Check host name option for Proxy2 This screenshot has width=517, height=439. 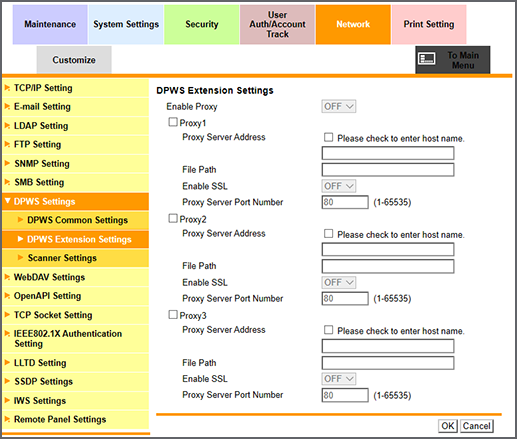328,234
